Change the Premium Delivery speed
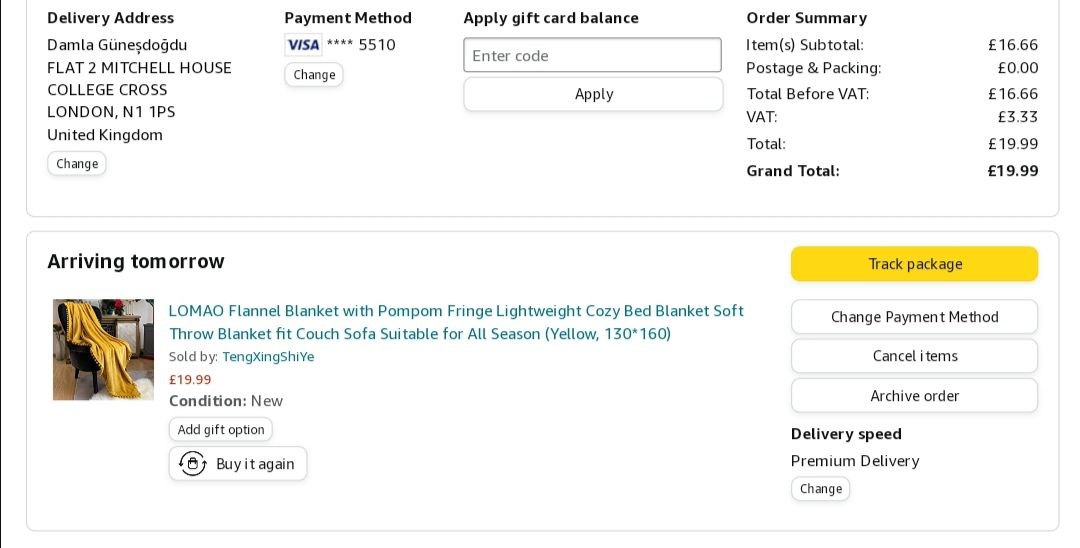Viewport: 1080px width, 548px height. tap(820, 489)
